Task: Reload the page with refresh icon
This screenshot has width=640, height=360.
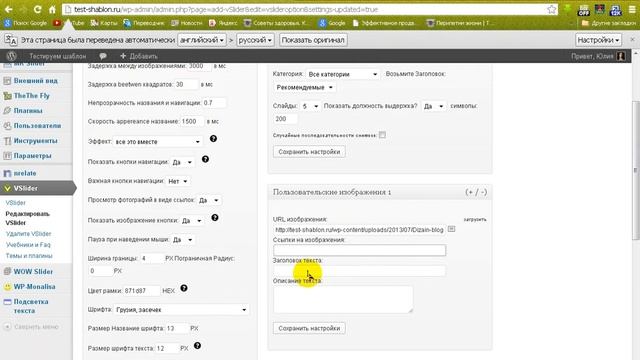Action: pos(37,9)
